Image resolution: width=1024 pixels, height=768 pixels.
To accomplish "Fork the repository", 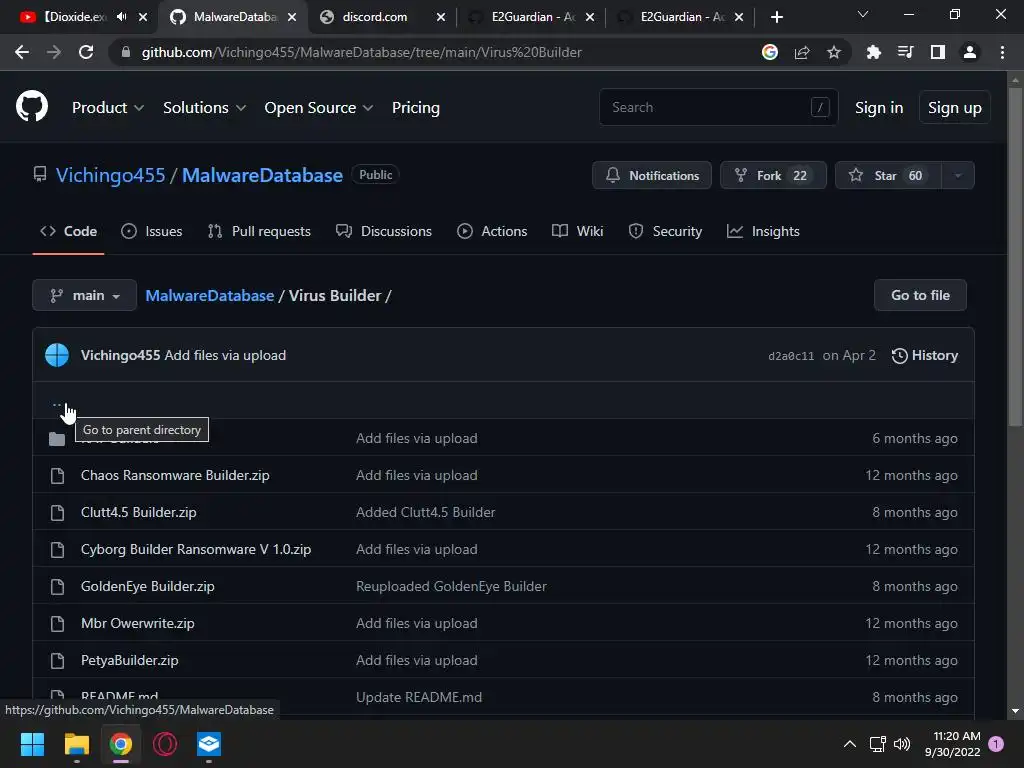I will pyautogui.click(x=773, y=175).
